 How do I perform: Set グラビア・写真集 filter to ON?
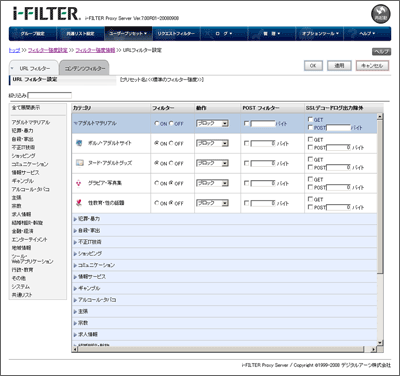pyautogui.click(x=157, y=183)
